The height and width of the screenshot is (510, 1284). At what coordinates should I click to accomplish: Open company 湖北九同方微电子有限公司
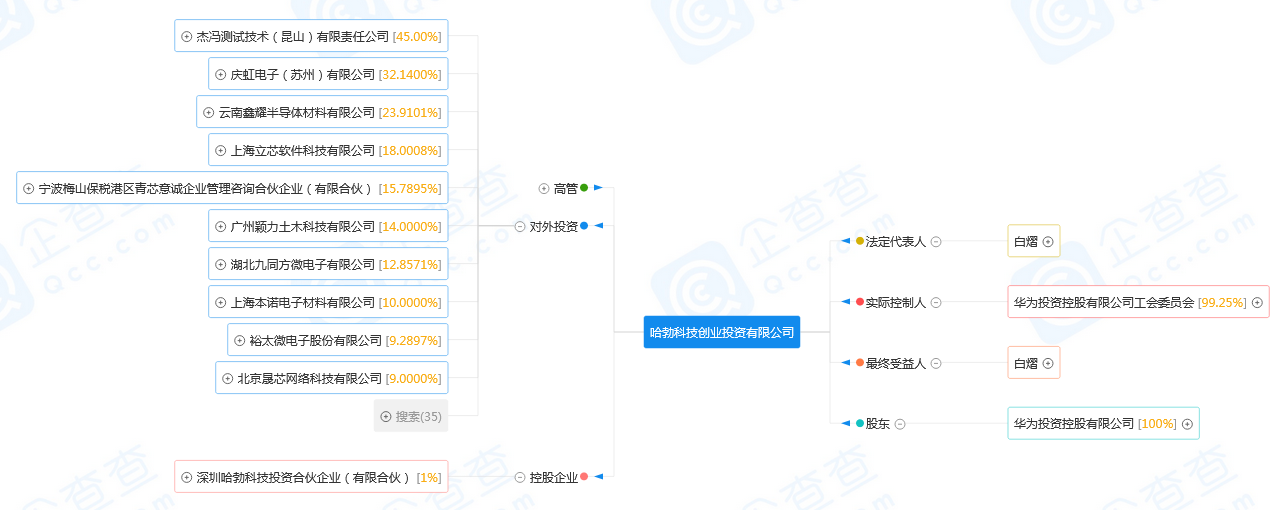pyautogui.click(x=302, y=264)
